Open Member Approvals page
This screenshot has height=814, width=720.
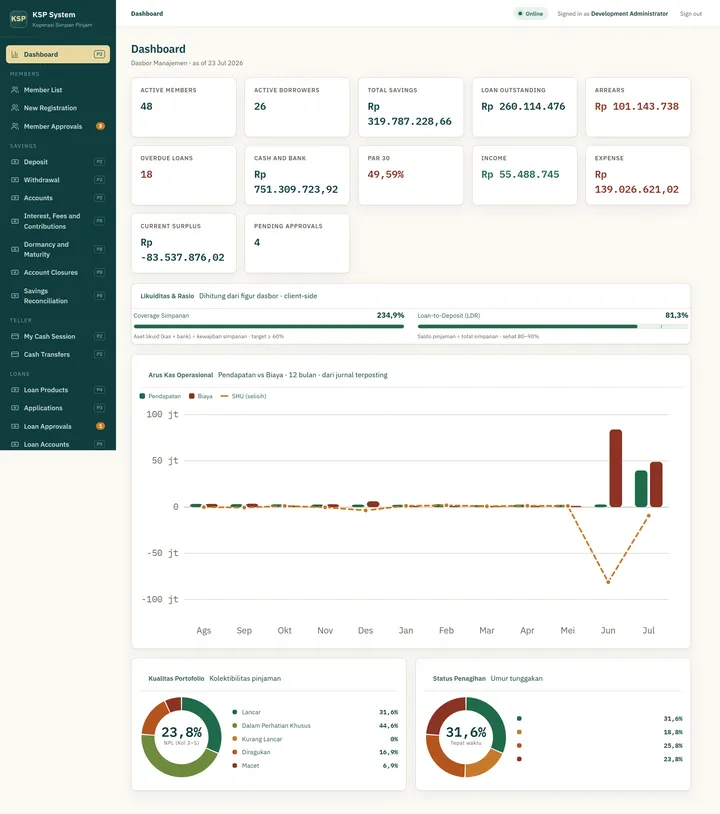[58, 126]
